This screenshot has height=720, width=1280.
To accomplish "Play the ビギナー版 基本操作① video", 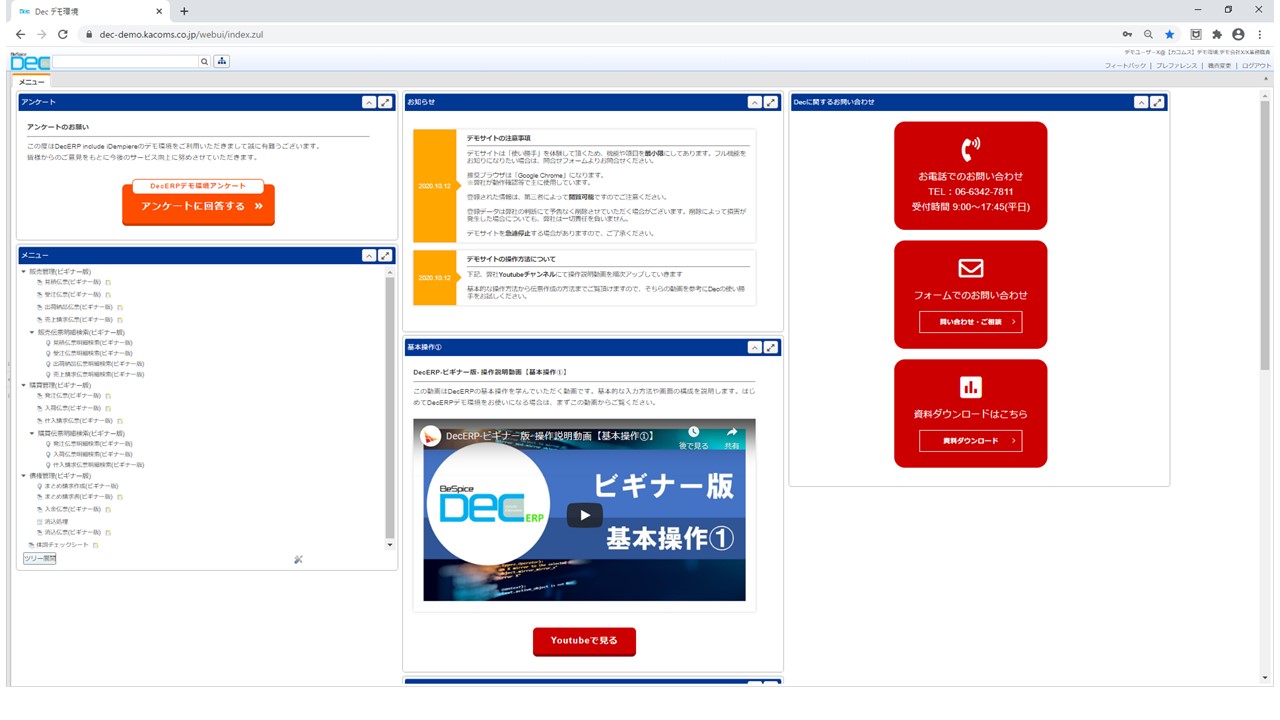I will 584,515.
